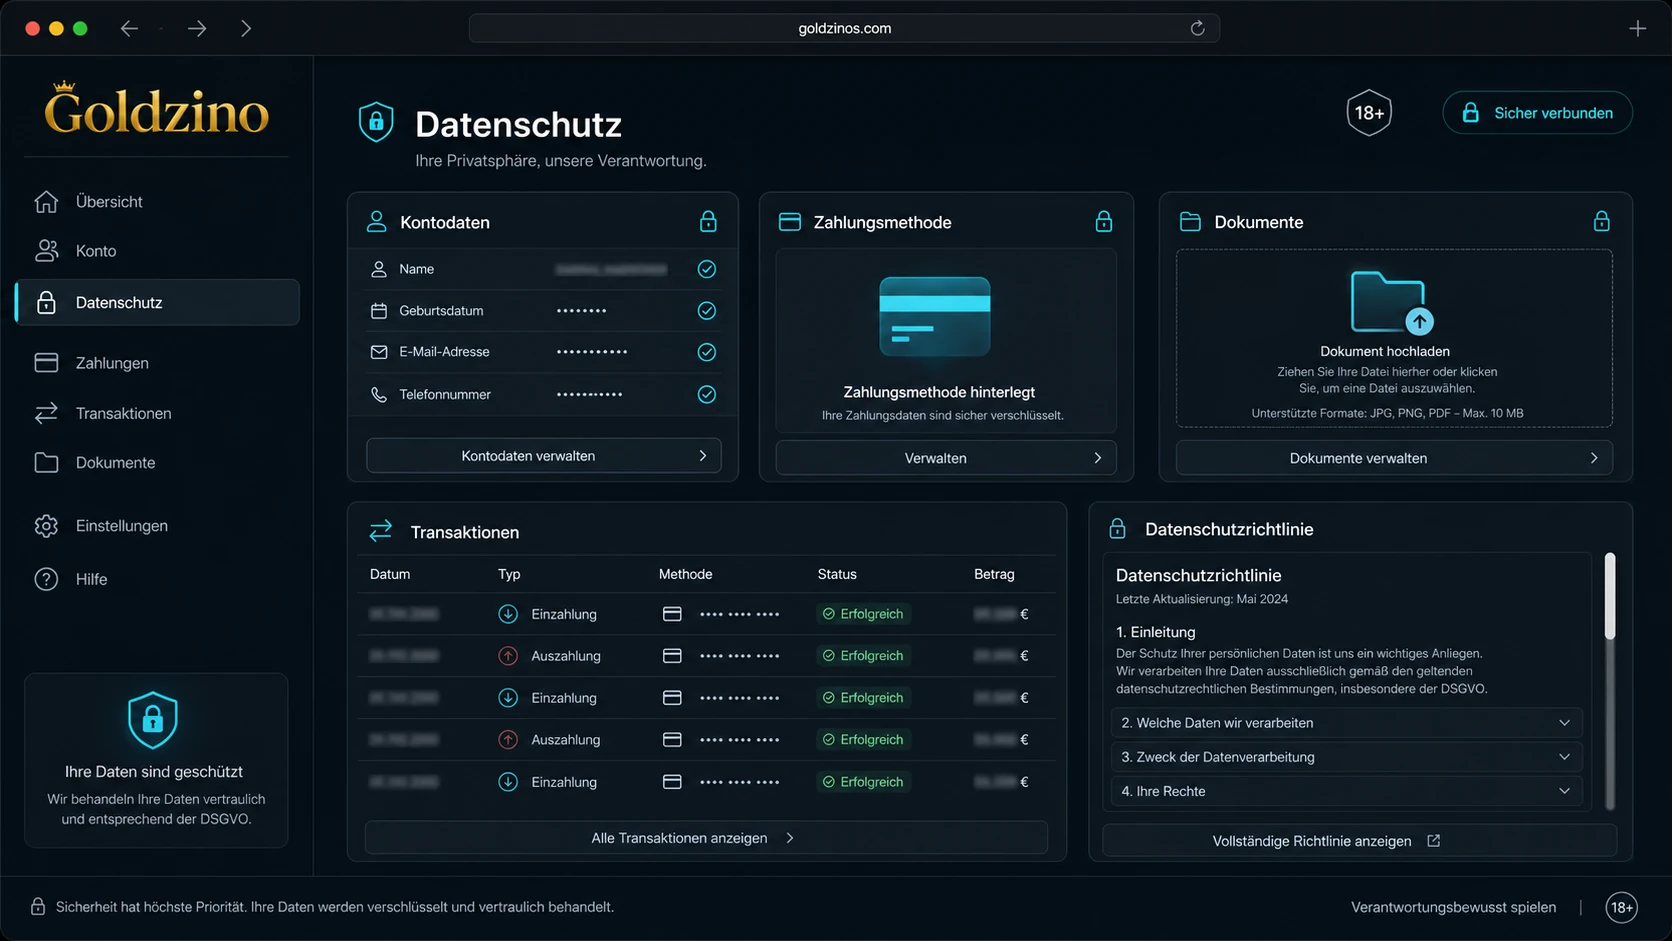Toggle the Telefonnummer verification checkmark
The width and height of the screenshot is (1672, 941).
[707, 394]
